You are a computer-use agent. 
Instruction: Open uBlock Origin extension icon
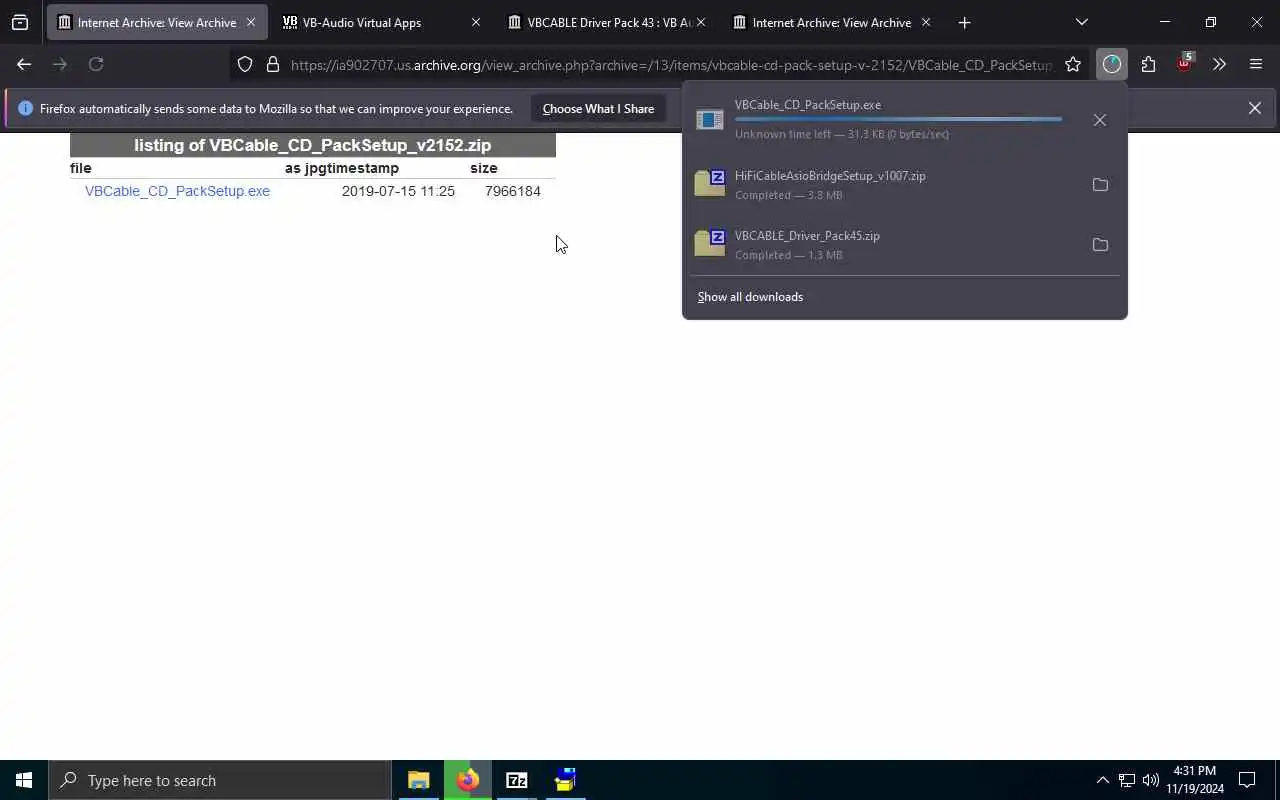pyautogui.click(x=1184, y=63)
